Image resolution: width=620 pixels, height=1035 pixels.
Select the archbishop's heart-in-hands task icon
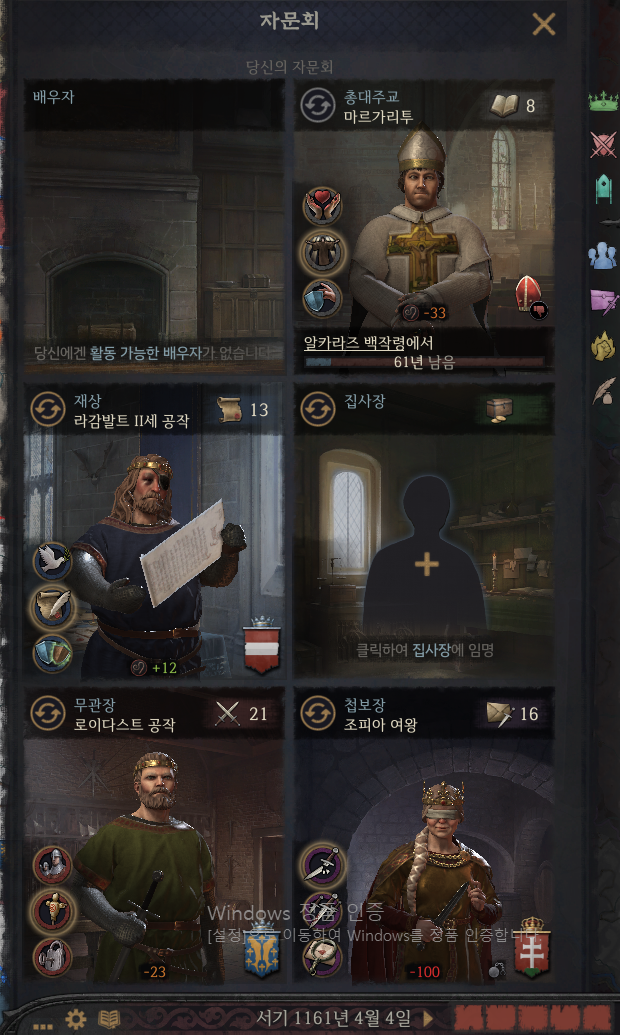click(x=322, y=206)
